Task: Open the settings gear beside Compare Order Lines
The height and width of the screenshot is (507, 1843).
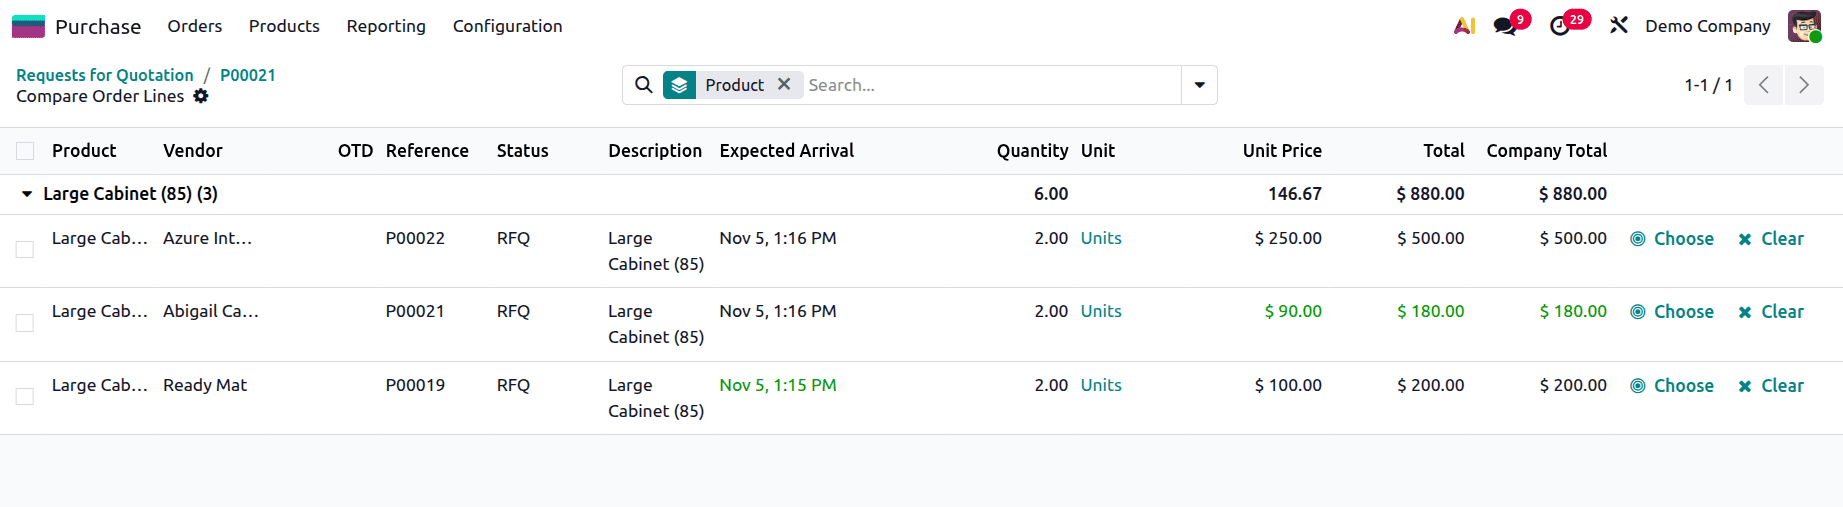Action: [201, 96]
